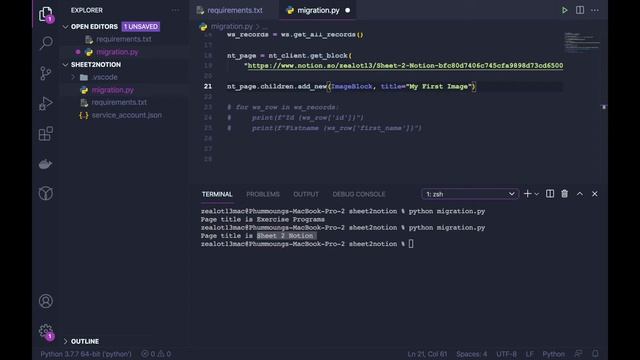This screenshot has width=640, height=360.
Task: Open the cube-shaped activity bar icon
Action: pos(46,193)
